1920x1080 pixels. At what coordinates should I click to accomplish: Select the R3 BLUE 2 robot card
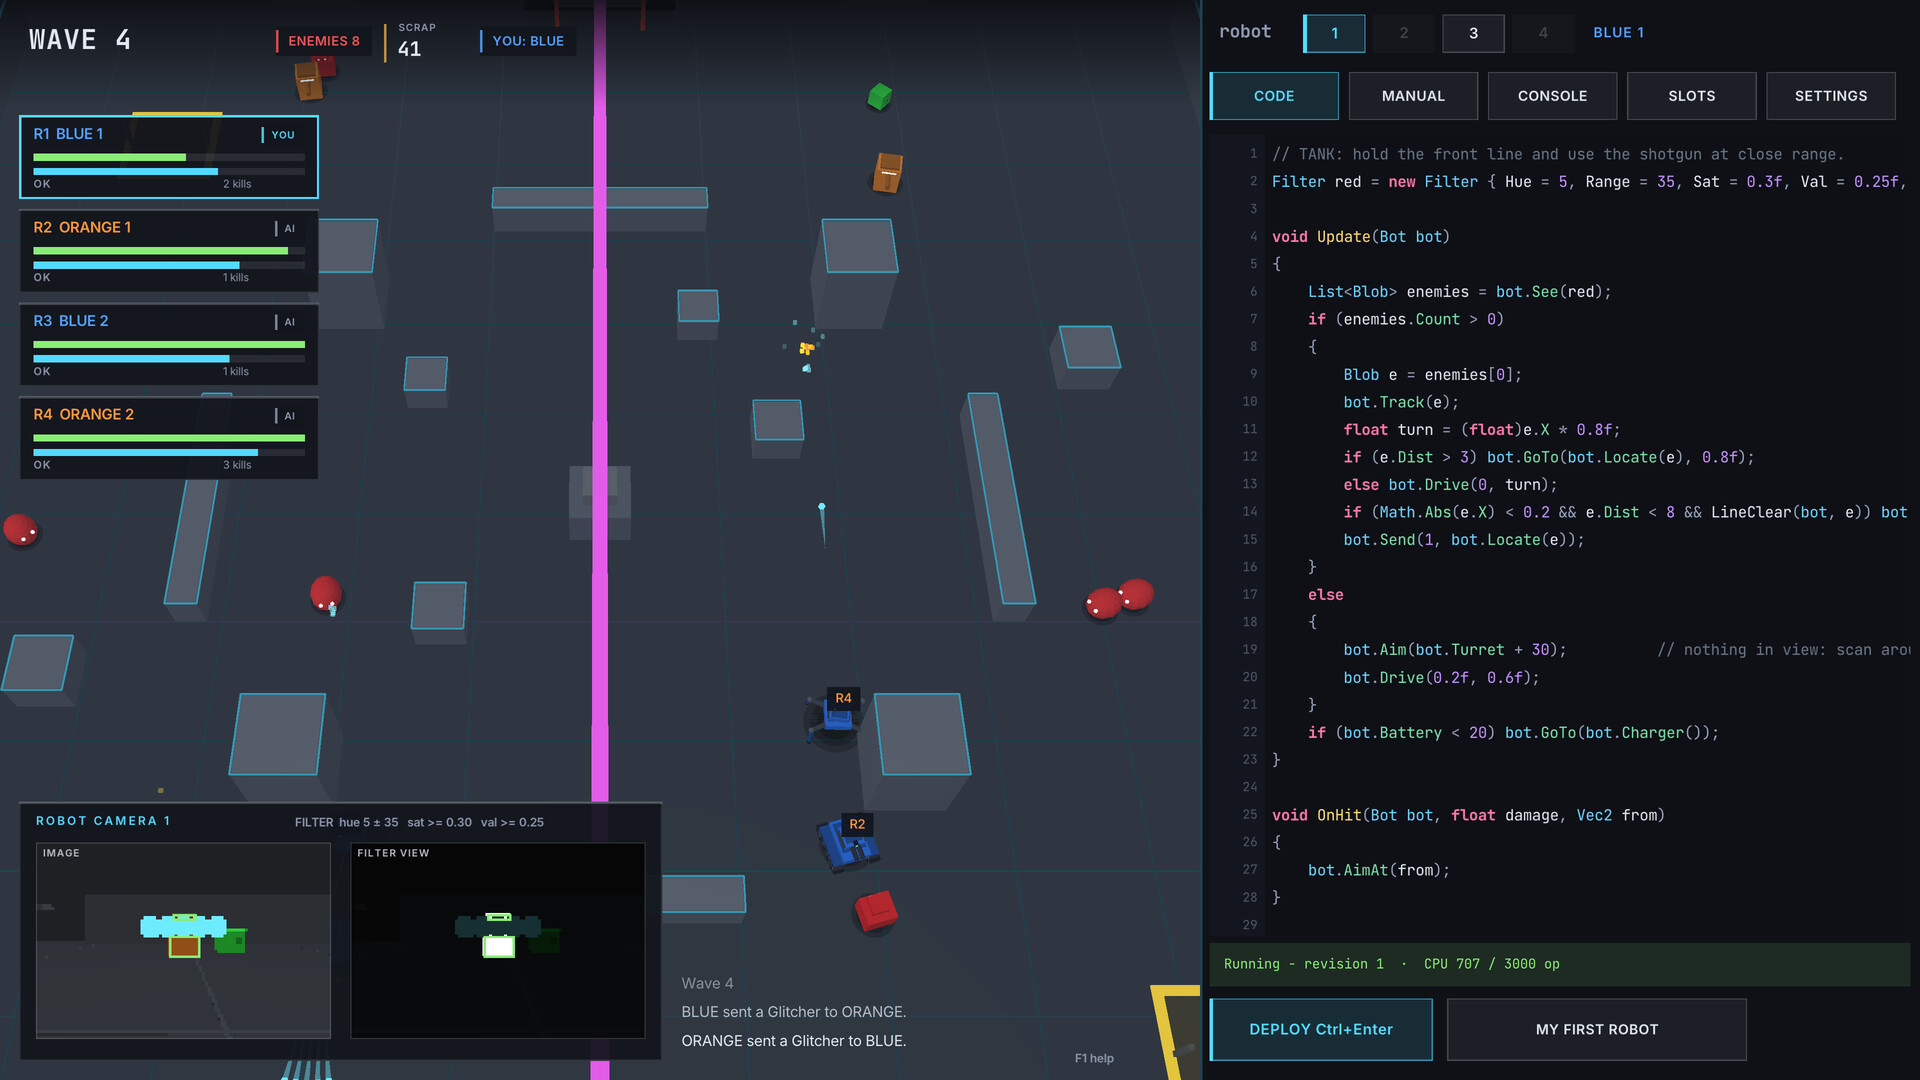[x=169, y=344]
